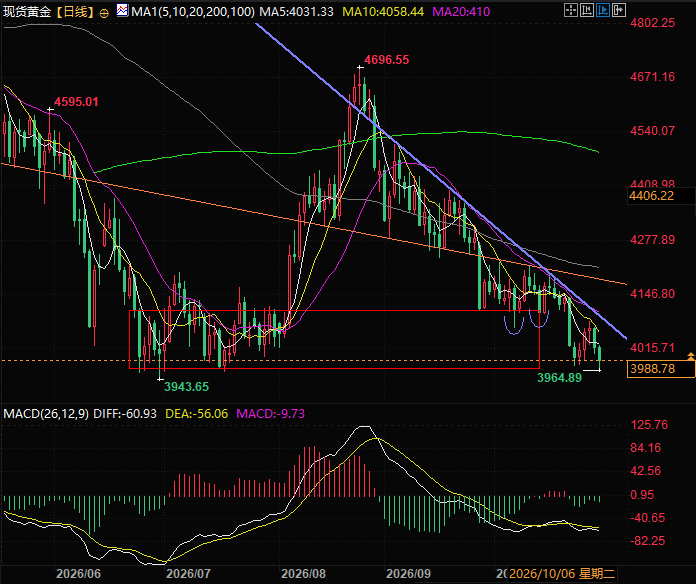Click the 4146.80 axis price
Image resolution: width=696 pixels, height=584 pixels.
[x=652, y=294]
